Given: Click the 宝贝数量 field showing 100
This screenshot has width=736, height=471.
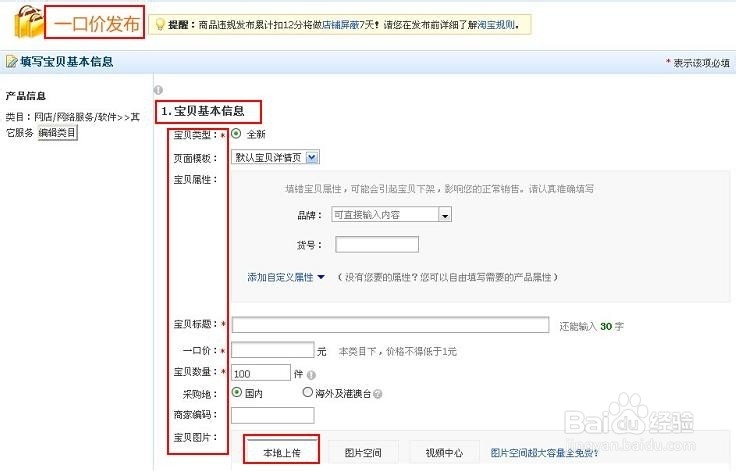Looking at the screenshot, I should click(261, 373).
